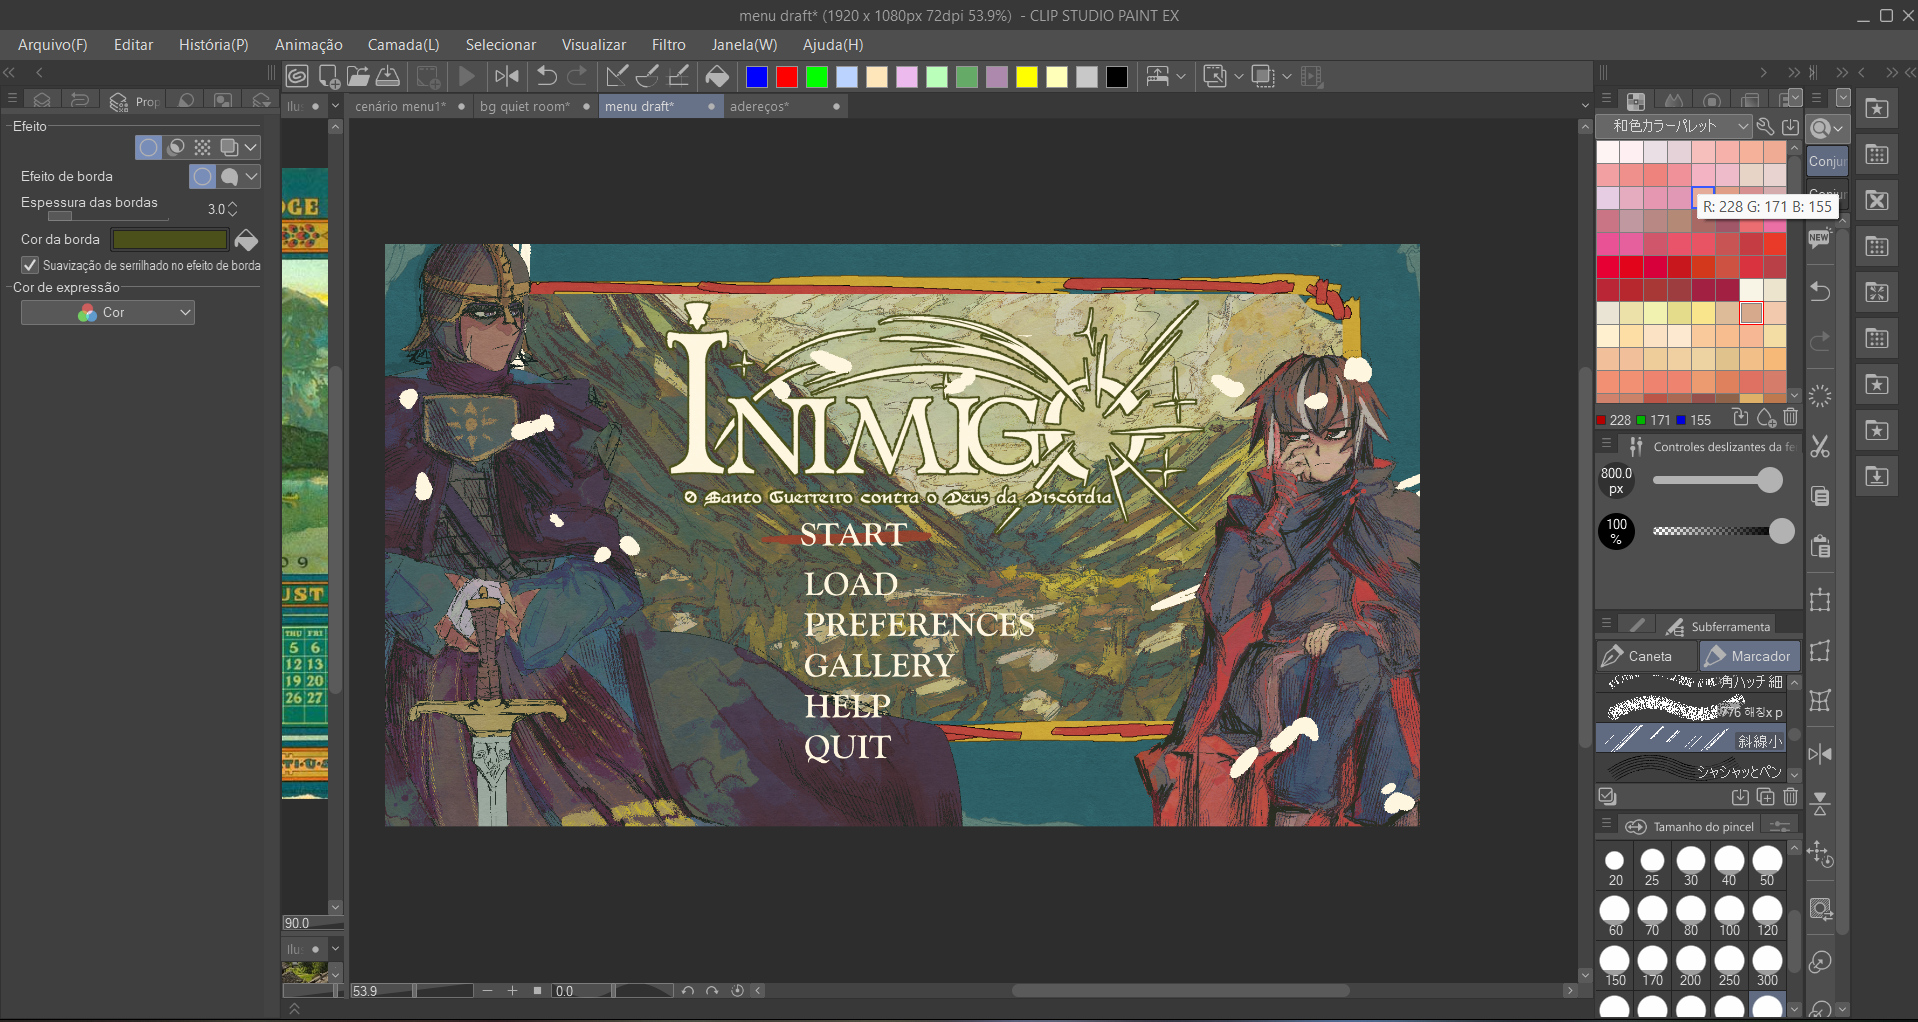Click the scissors cut icon
The image size is (1918, 1022).
(1820, 447)
